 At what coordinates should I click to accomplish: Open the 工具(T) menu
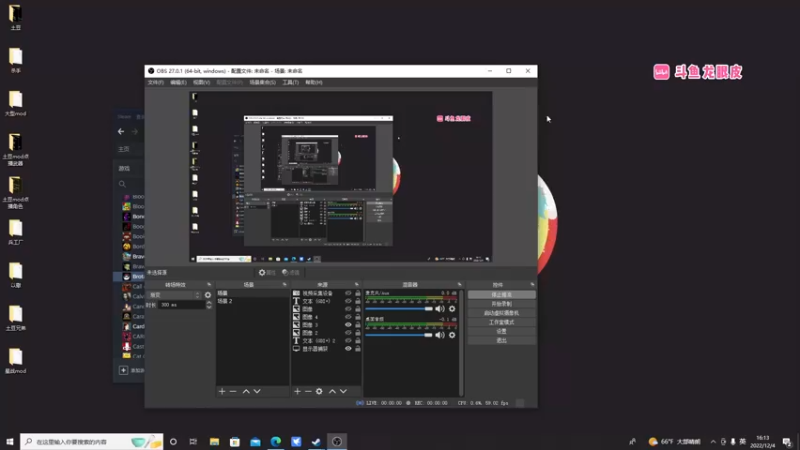pos(290,82)
